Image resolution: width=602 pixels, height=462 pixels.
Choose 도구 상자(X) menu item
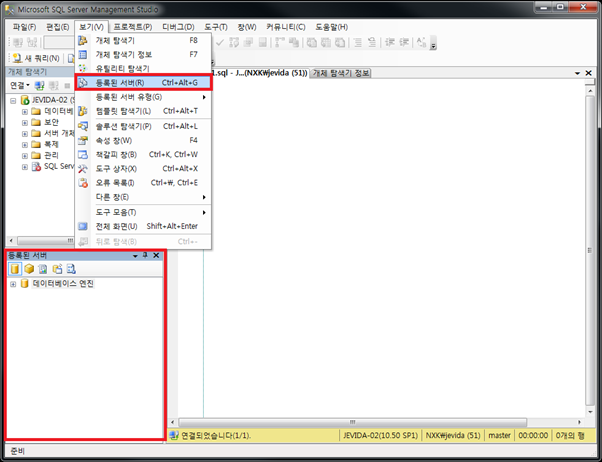click(x=143, y=169)
